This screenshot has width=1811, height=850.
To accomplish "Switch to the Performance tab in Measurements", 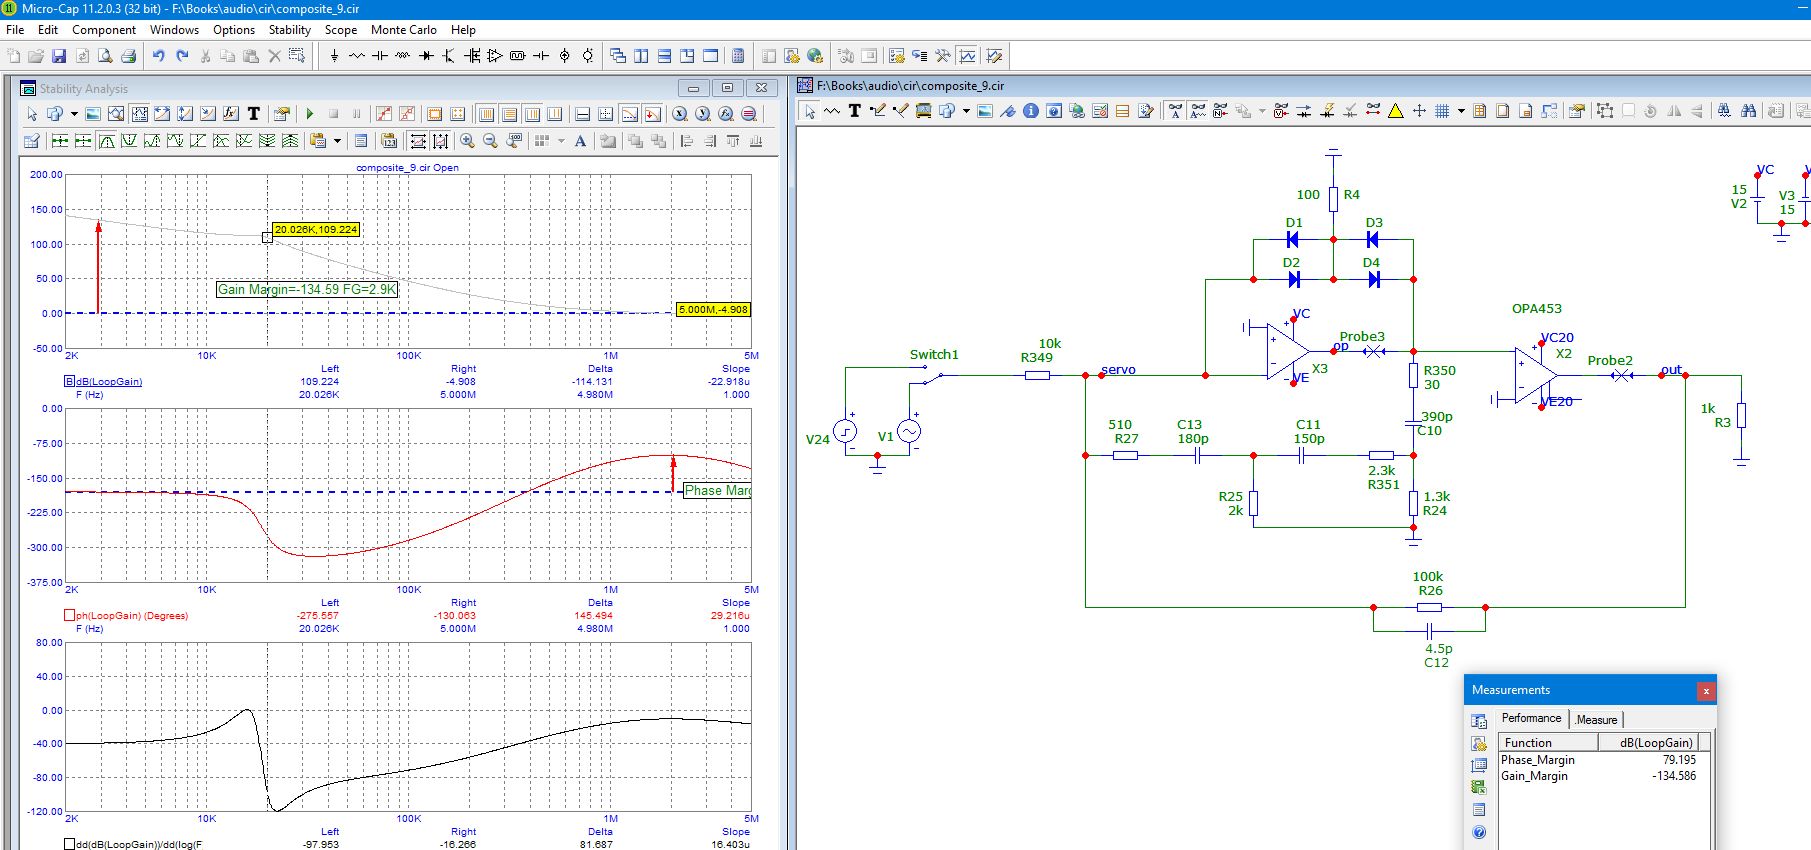I will (x=1531, y=718).
